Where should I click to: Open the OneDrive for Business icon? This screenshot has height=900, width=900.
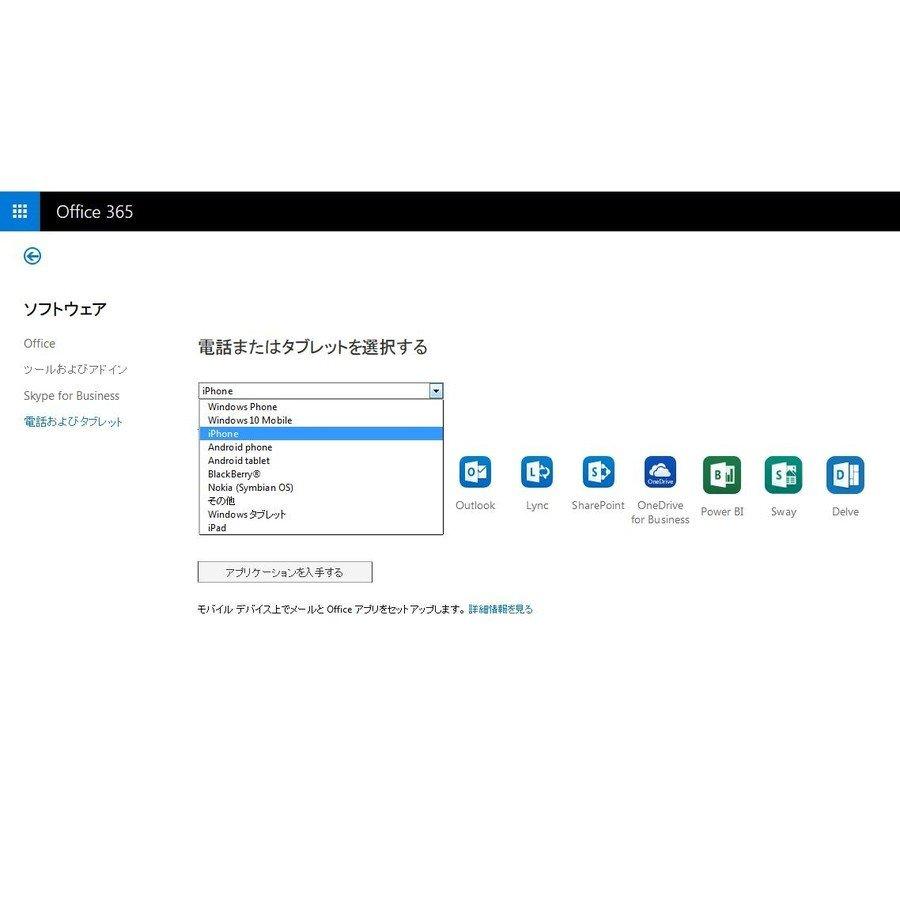coord(660,472)
